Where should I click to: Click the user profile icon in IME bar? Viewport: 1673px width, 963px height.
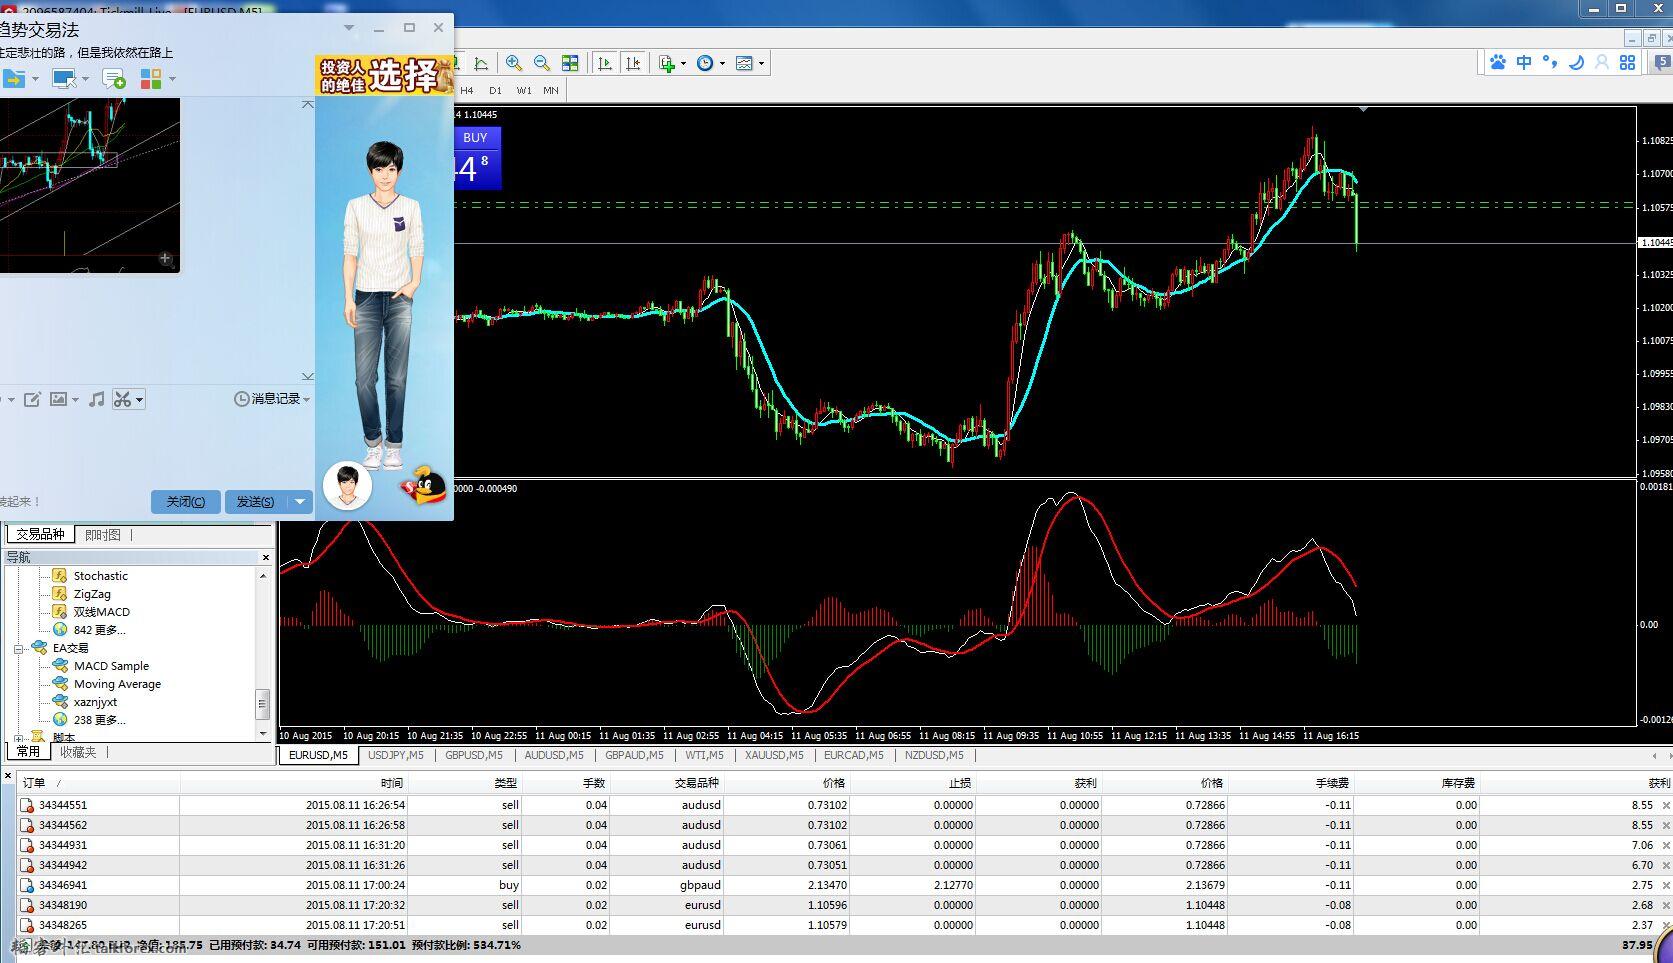click(1601, 62)
